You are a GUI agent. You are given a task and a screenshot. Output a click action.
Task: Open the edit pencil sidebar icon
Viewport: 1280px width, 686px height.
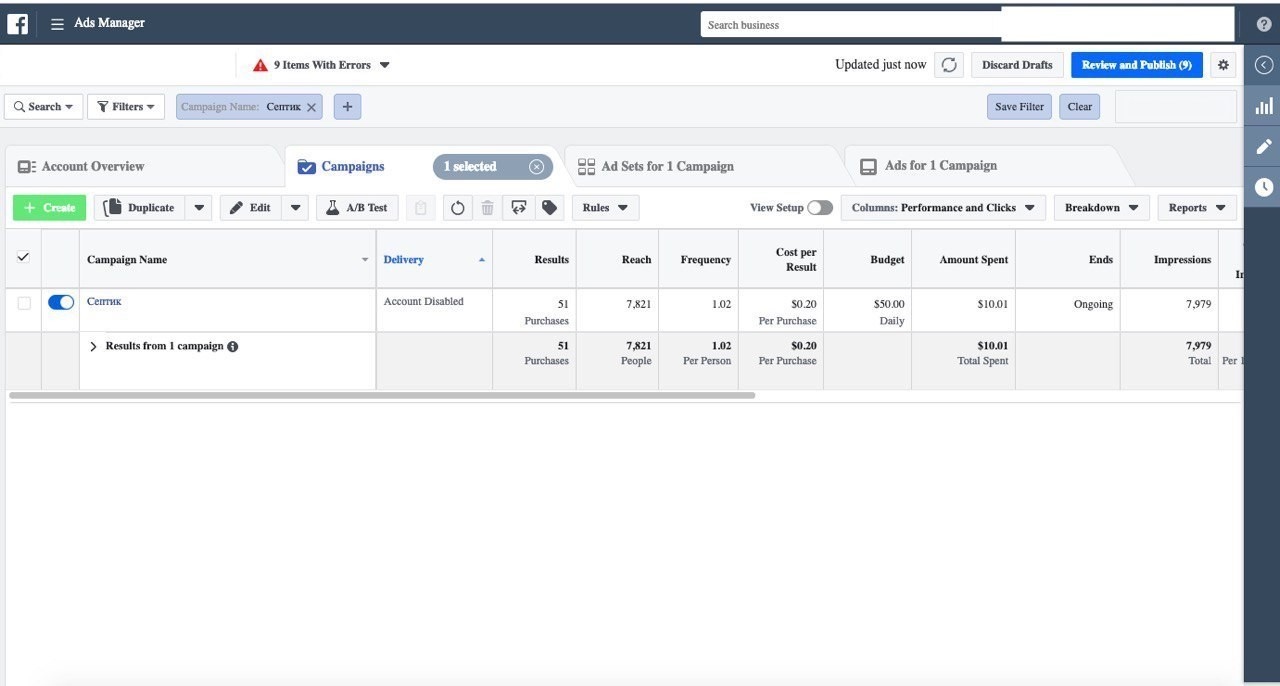click(1264, 146)
